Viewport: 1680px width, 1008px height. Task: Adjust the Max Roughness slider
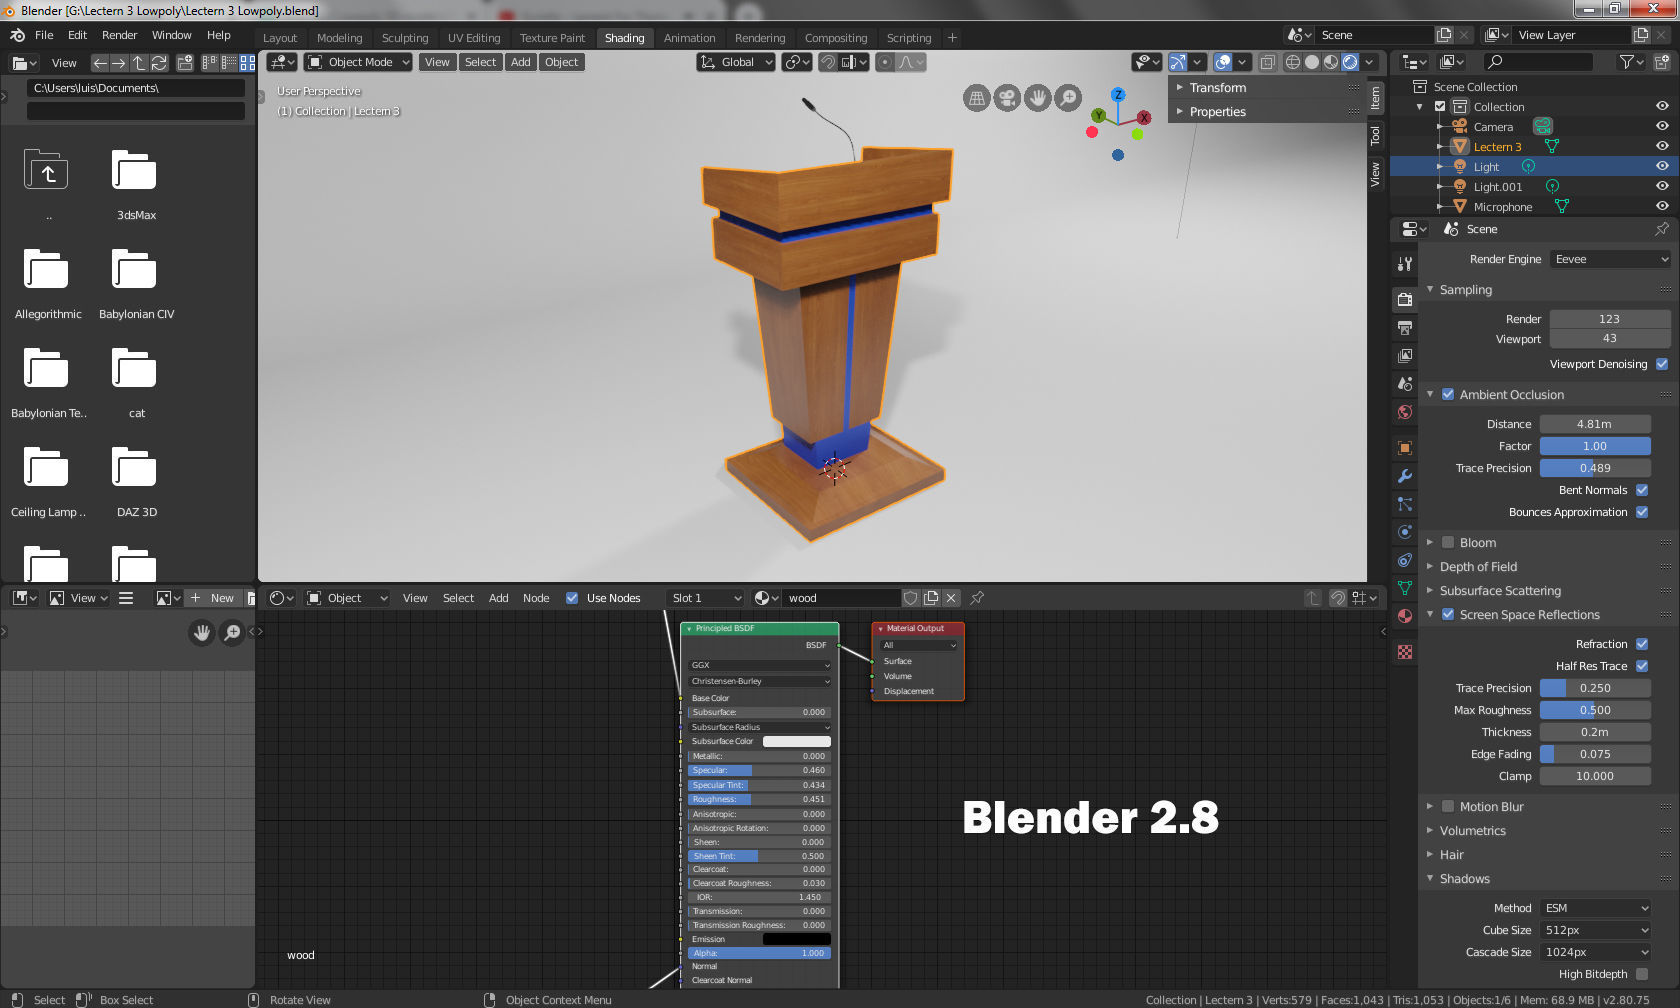[x=1595, y=710]
